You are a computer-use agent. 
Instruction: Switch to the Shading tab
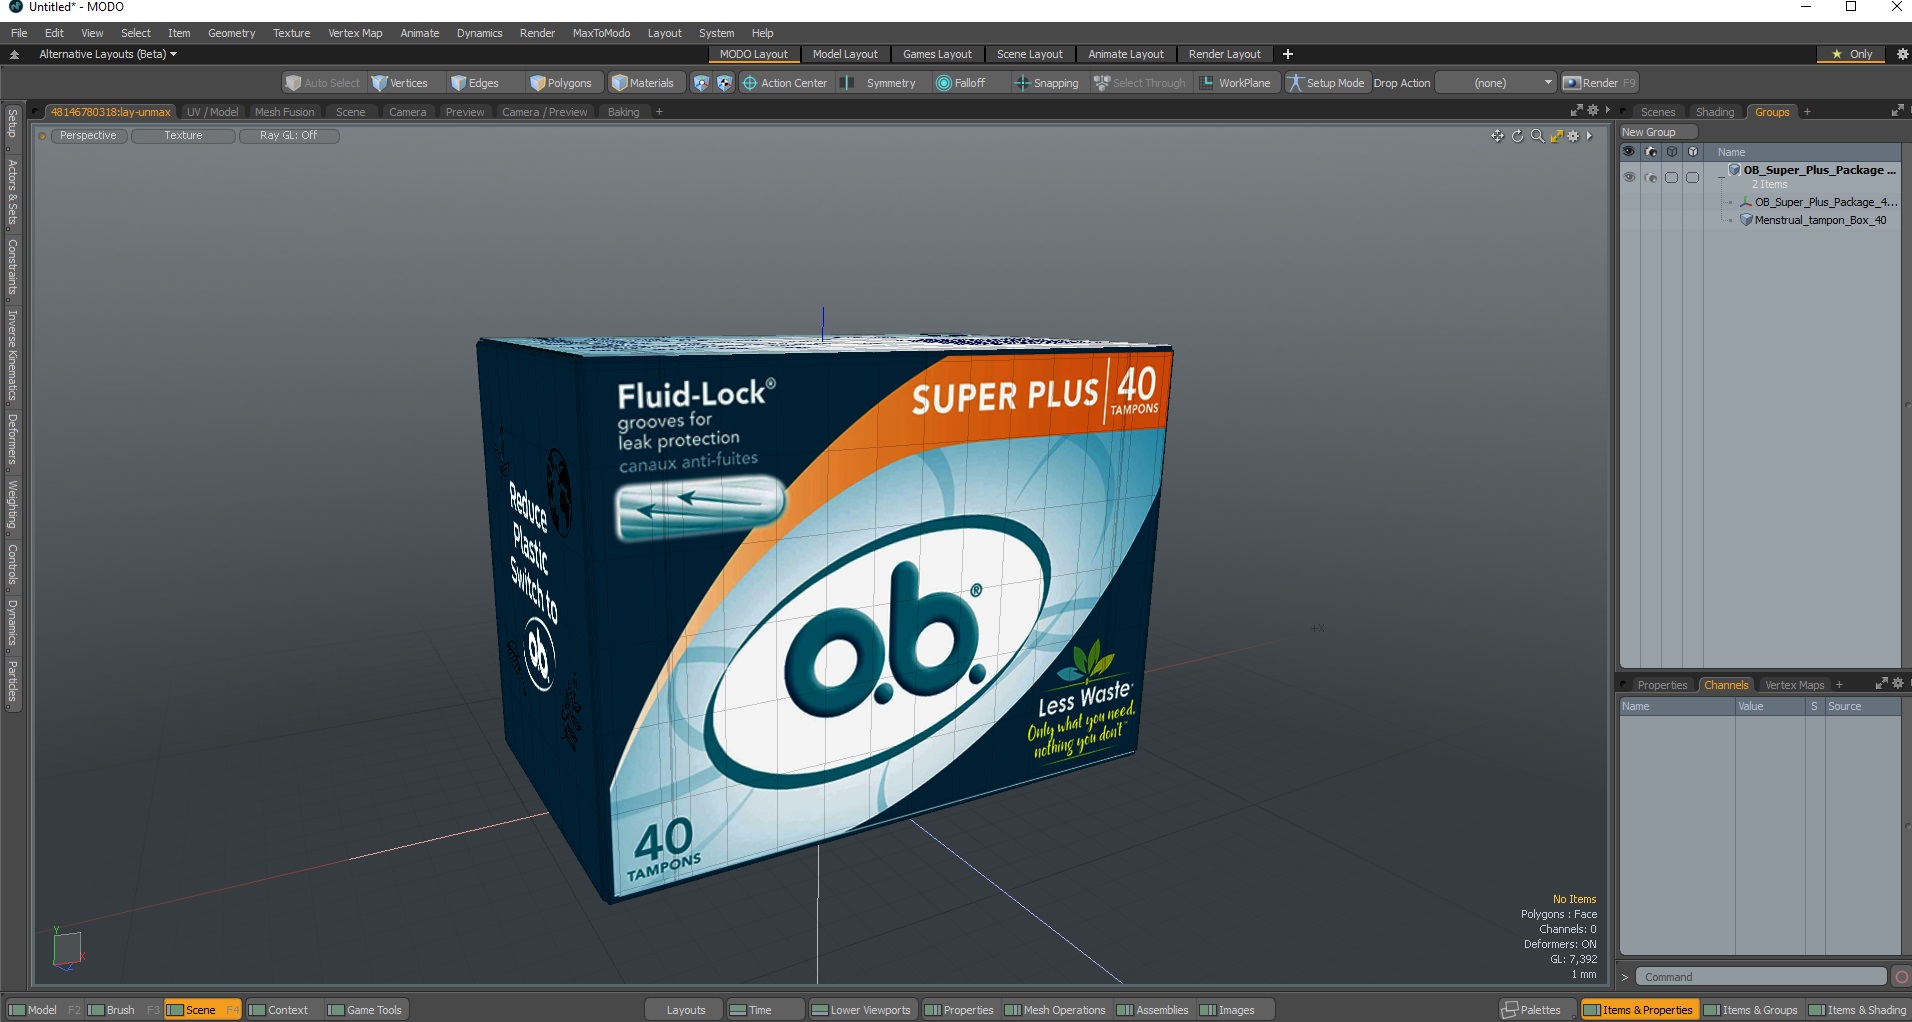click(x=1715, y=112)
